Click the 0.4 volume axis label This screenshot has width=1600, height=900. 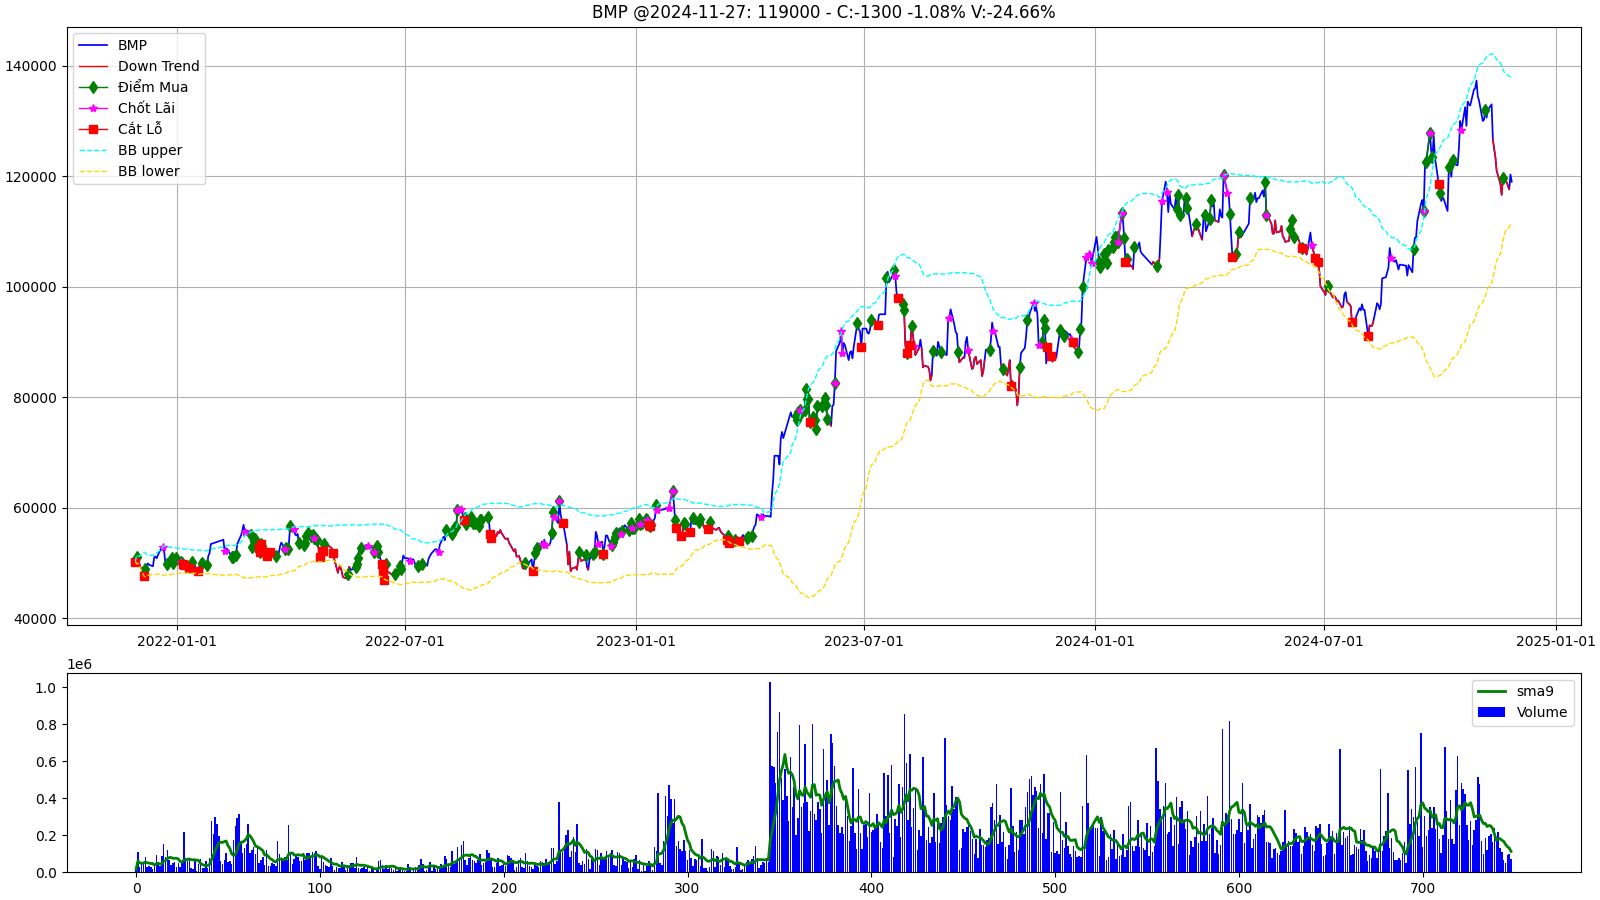[x=45, y=799]
